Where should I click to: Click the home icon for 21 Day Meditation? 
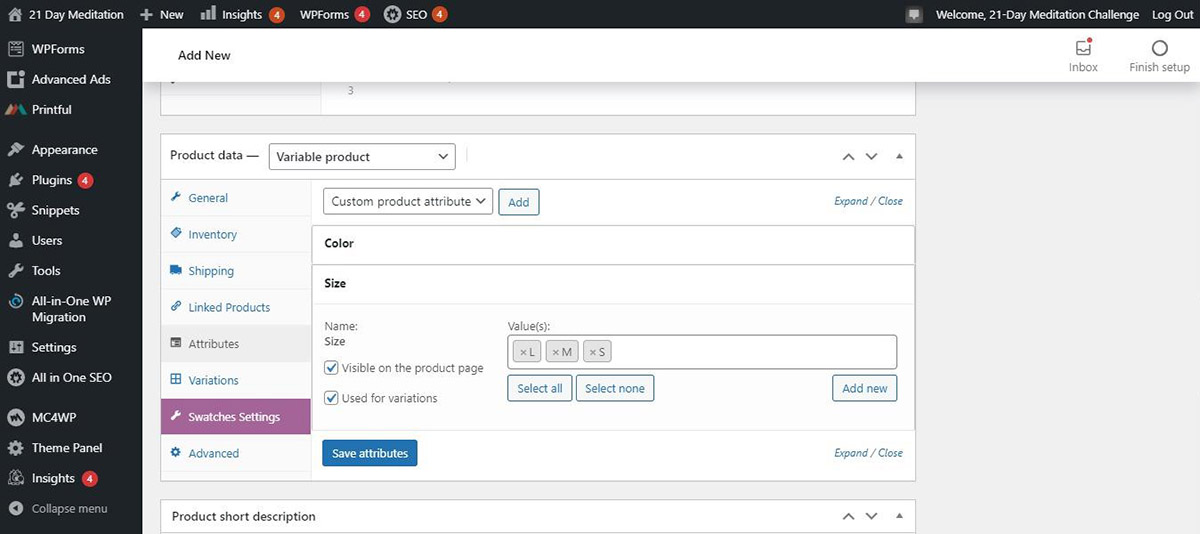coord(14,14)
